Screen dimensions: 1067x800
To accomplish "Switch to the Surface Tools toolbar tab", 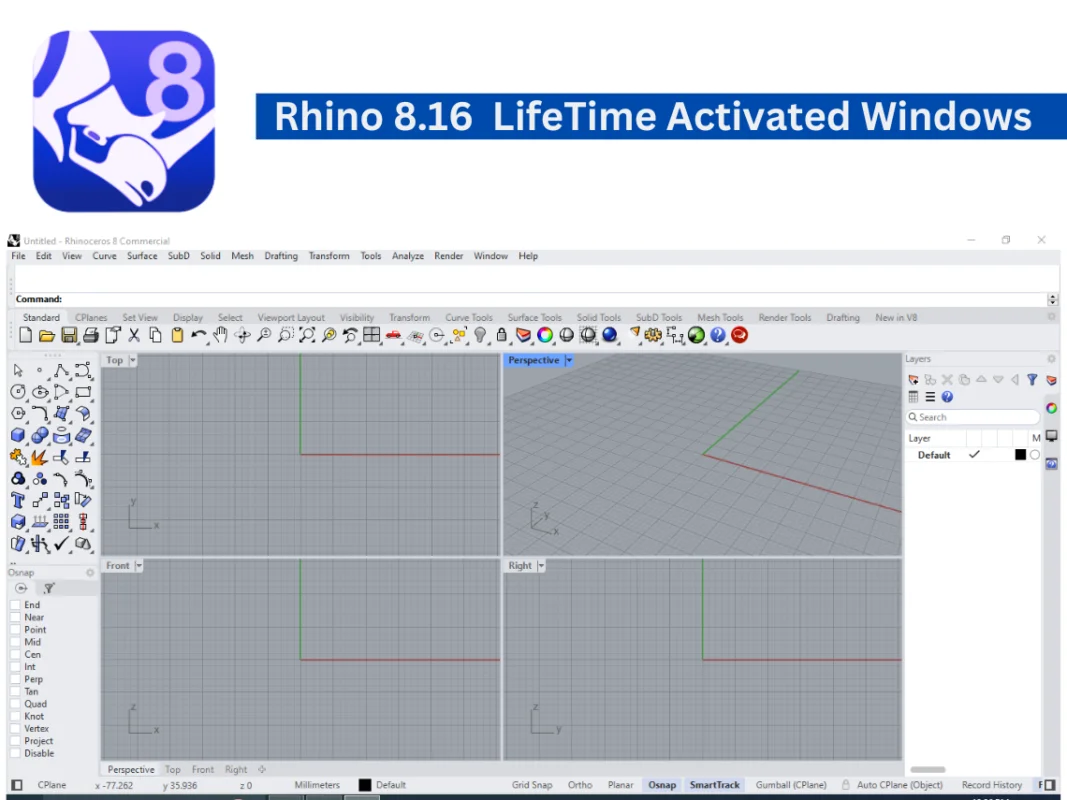I will click(x=534, y=317).
